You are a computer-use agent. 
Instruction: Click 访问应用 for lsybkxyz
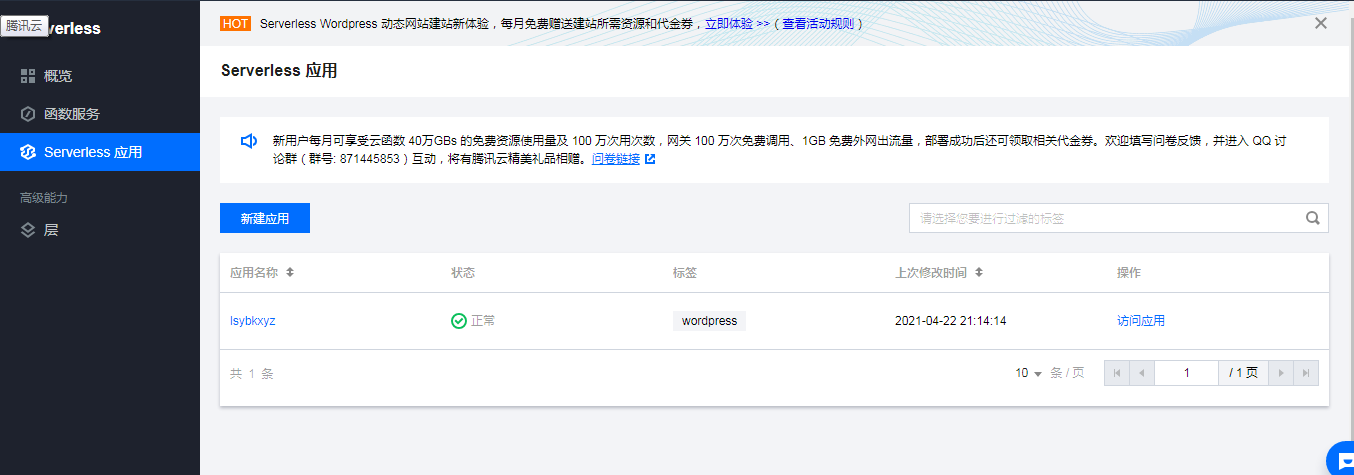coord(1141,321)
